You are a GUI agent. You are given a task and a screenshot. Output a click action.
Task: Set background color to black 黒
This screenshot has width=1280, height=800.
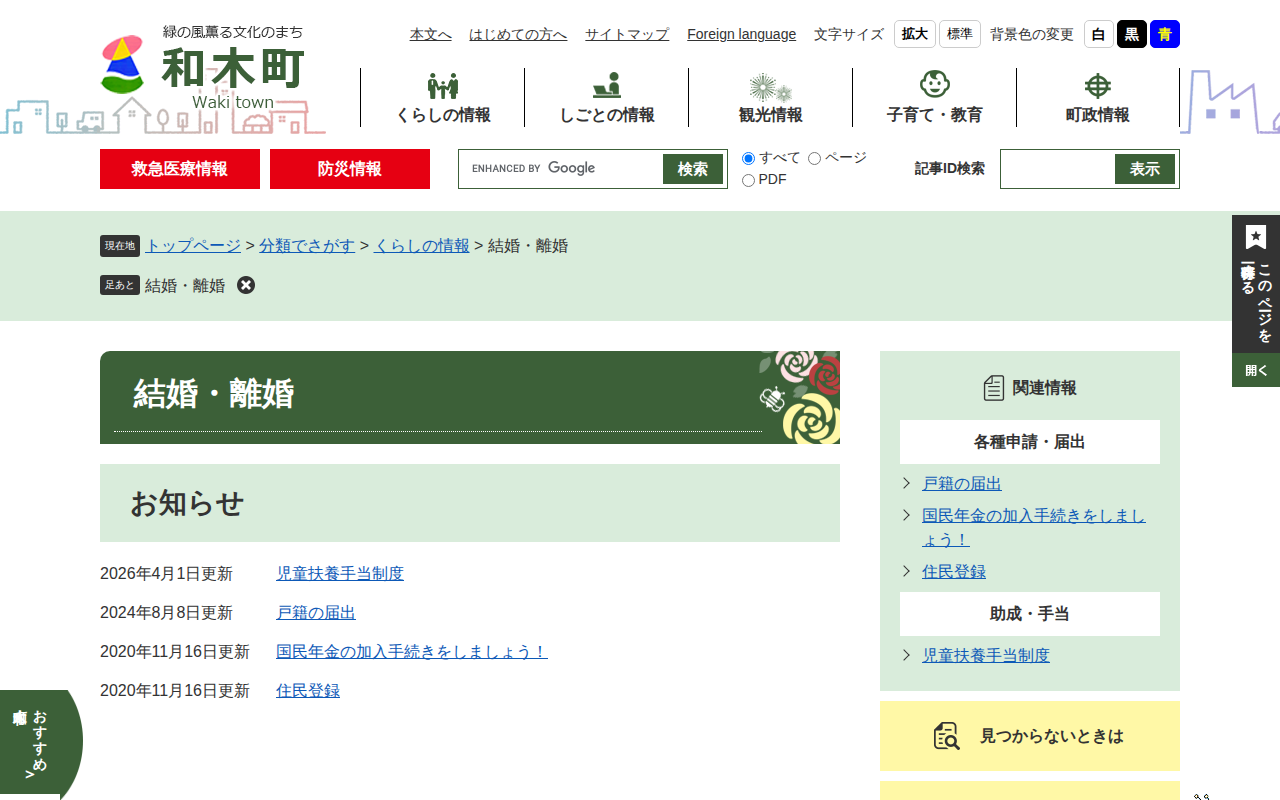tap(1132, 34)
